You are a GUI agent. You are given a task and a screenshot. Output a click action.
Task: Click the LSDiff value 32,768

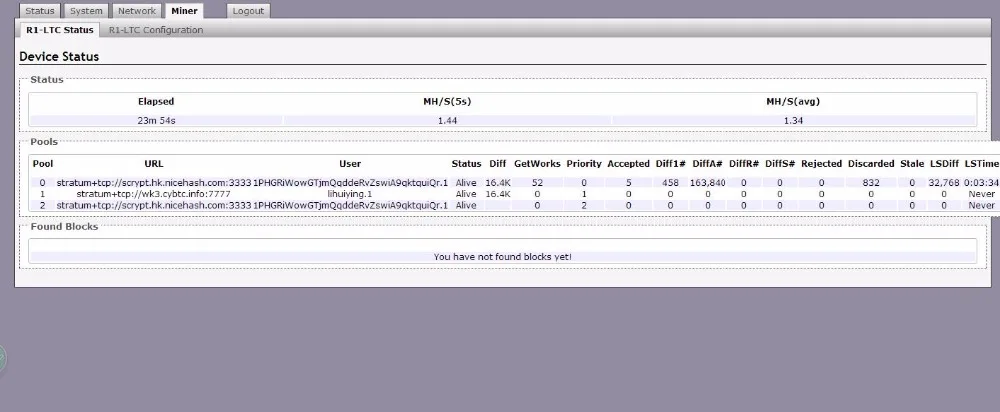coord(944,182)
